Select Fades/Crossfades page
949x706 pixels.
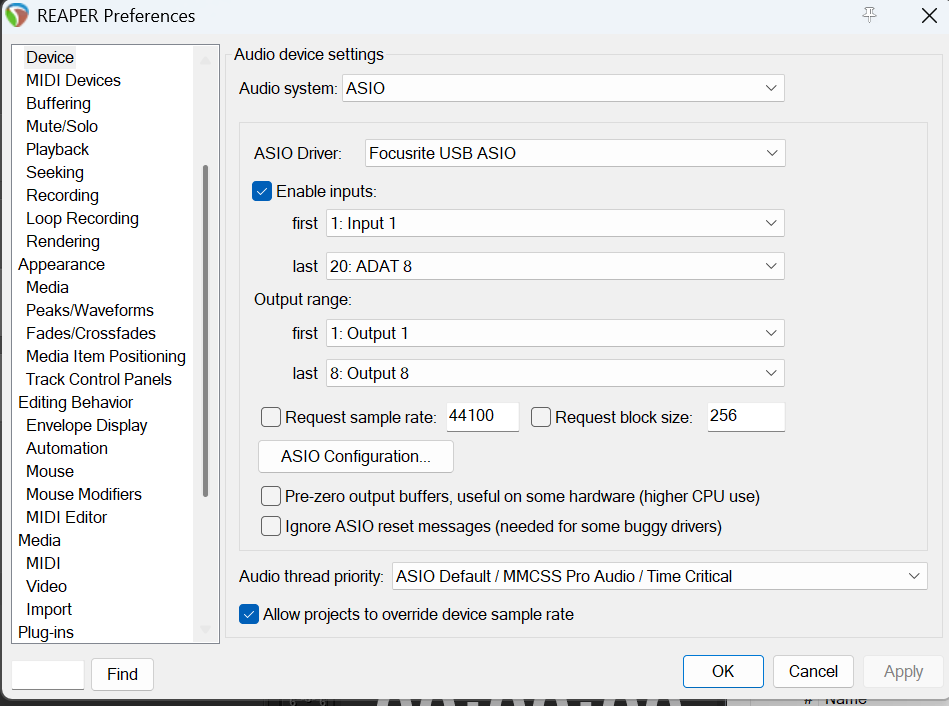coord(91,334)
